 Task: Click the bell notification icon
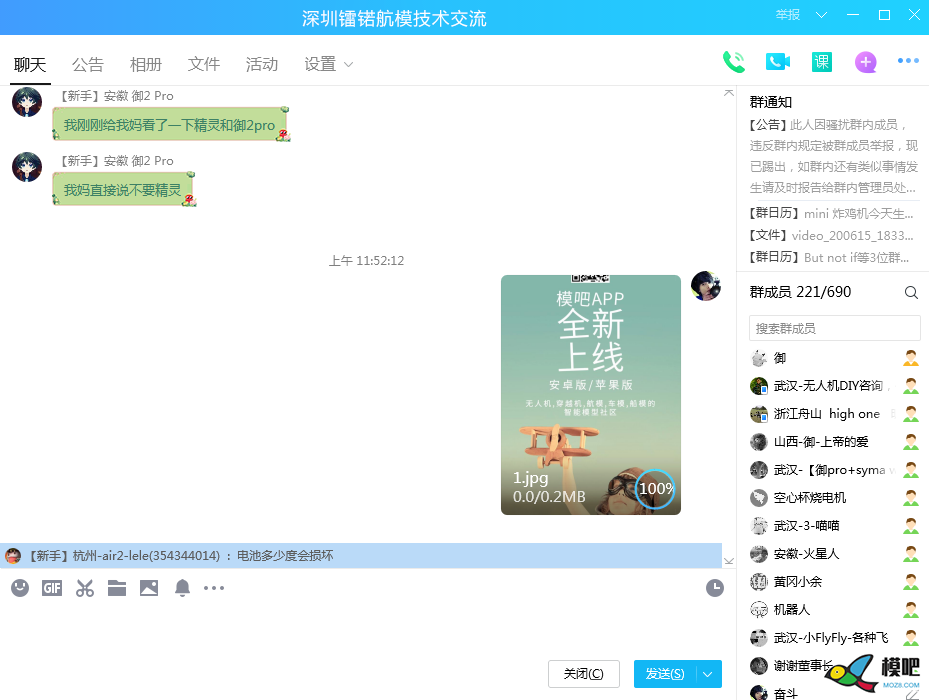182,588
